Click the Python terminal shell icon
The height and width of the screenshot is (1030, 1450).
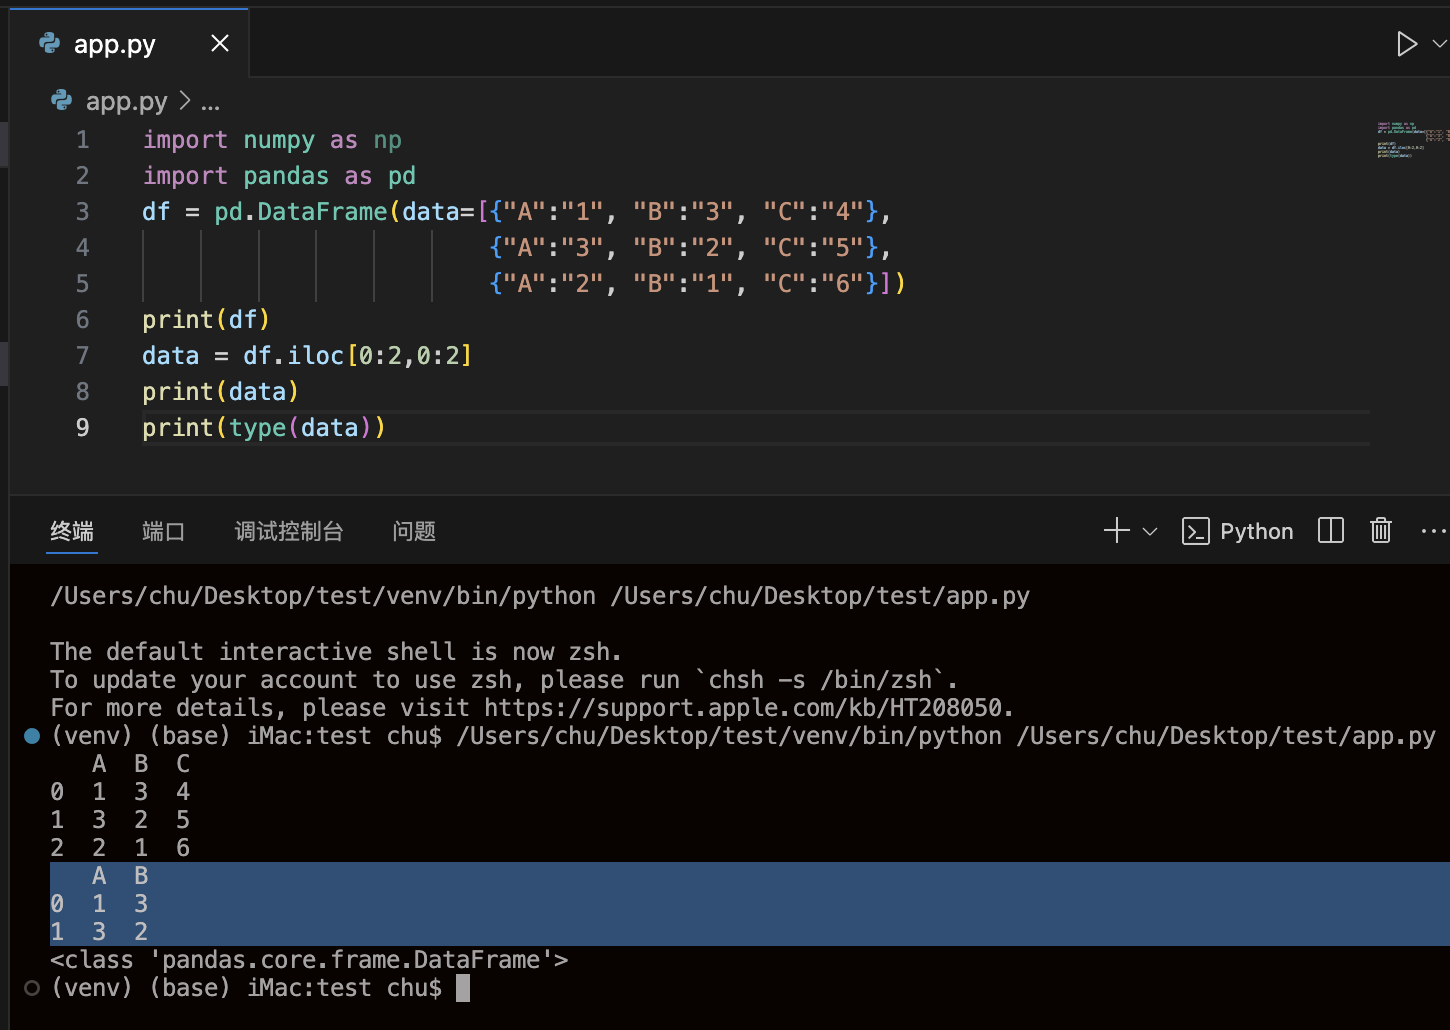tap(1195, 531)
